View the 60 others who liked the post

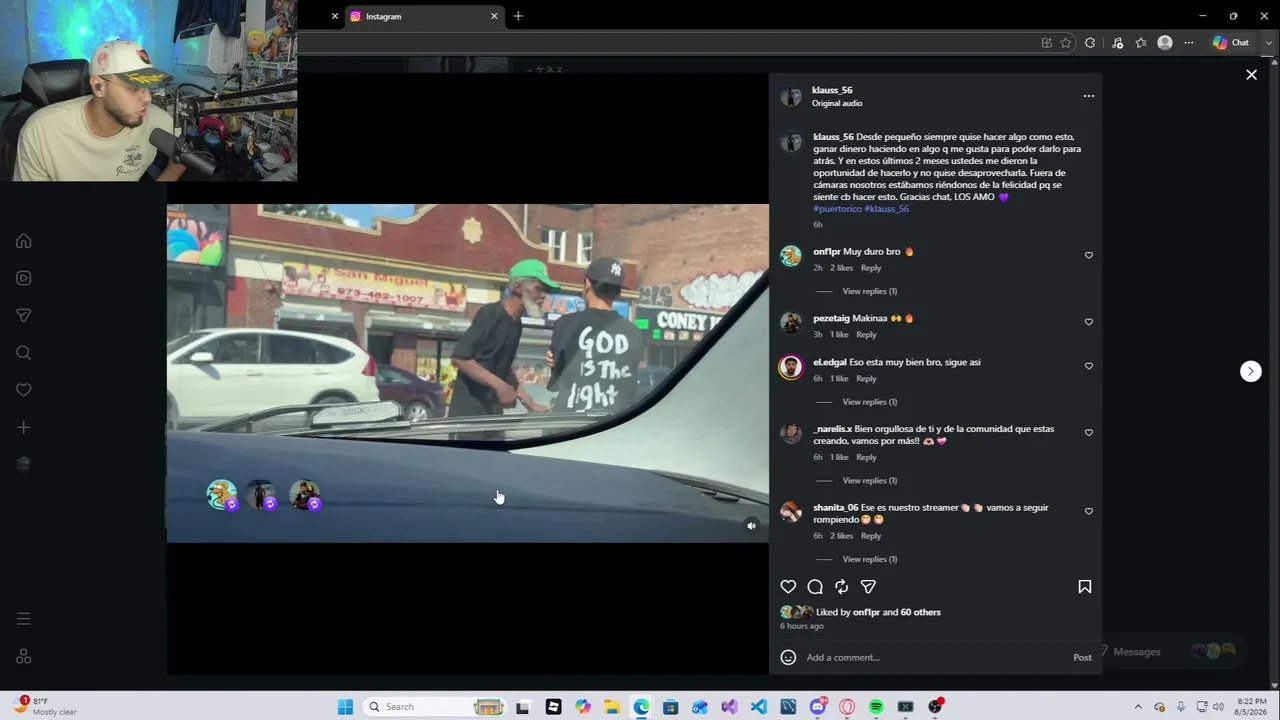920,612
